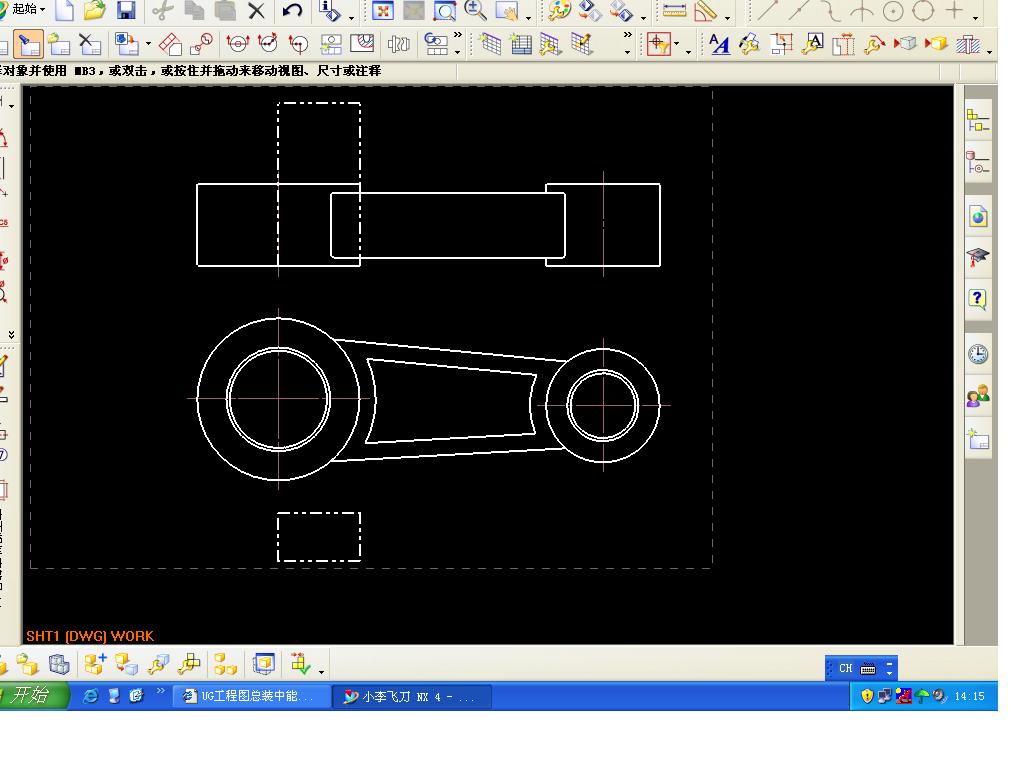The image size is (1024, 768).
Task: Select the Pan hand tool
Action: [507, 10]
